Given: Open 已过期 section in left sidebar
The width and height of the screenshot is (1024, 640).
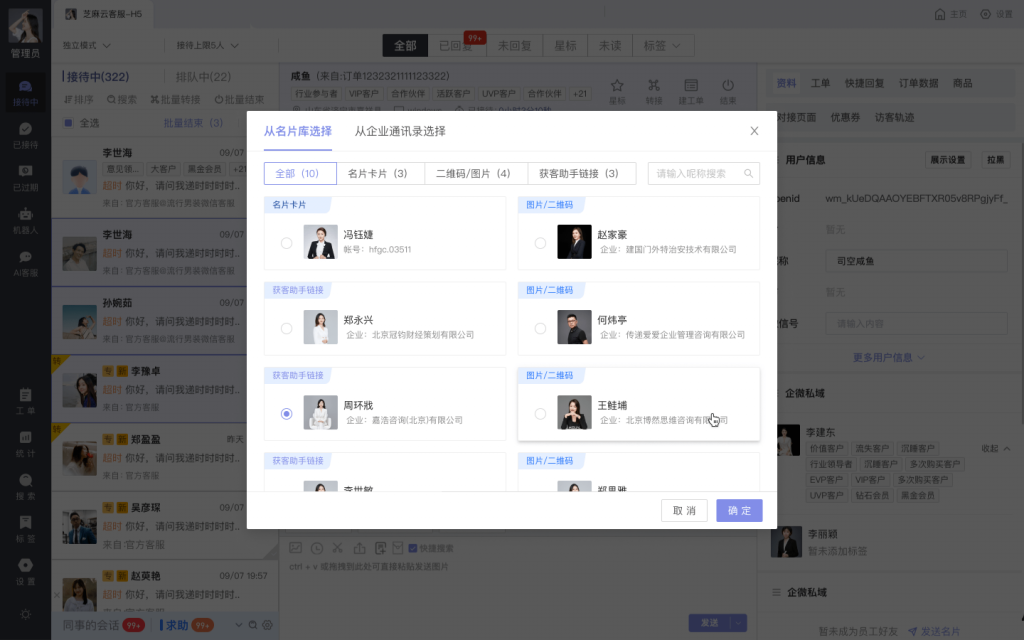Looking at the screenshot, I should coord(25,178).
